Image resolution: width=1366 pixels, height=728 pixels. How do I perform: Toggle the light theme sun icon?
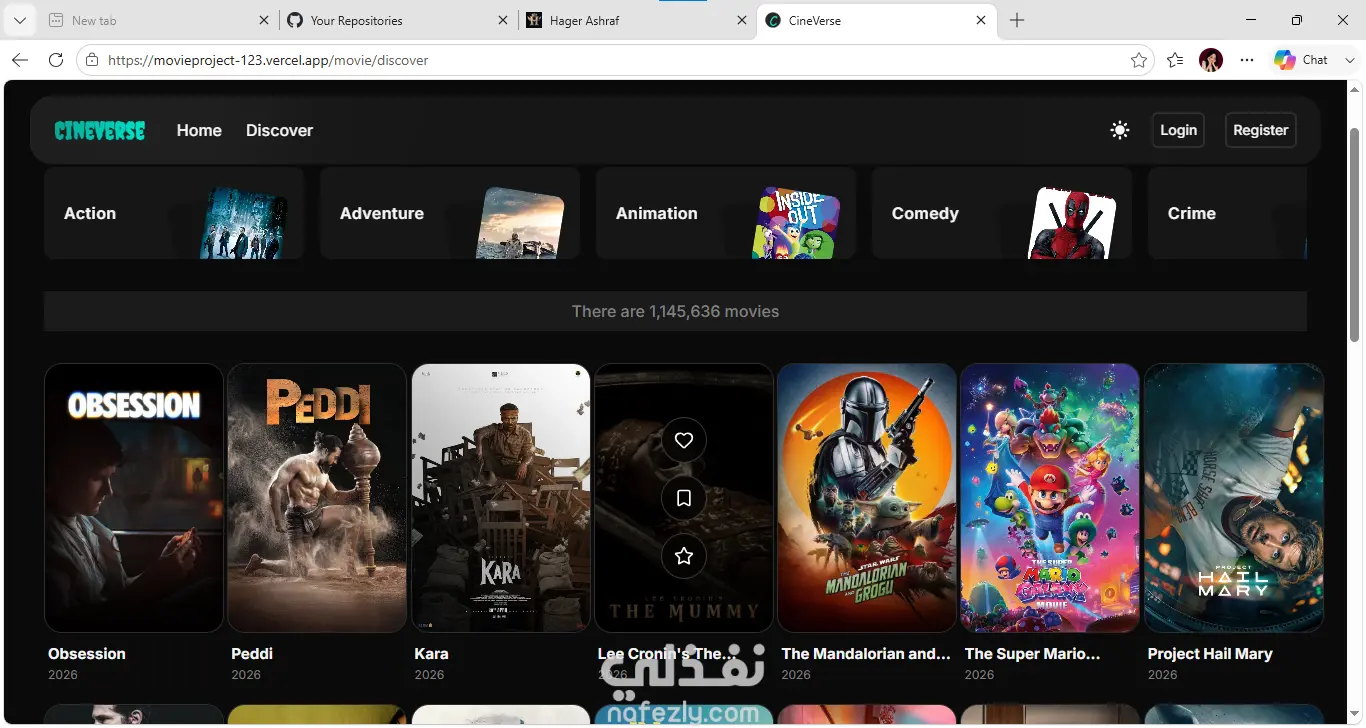1120,130
